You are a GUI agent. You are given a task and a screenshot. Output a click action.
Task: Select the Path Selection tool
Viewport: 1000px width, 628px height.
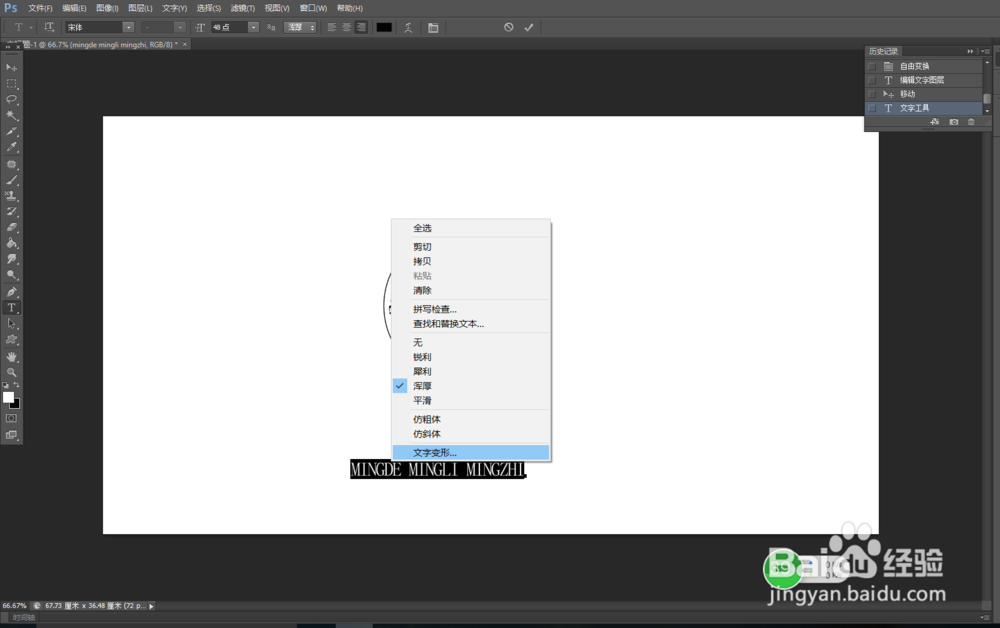pyautogui.click(x=11, y=324)
